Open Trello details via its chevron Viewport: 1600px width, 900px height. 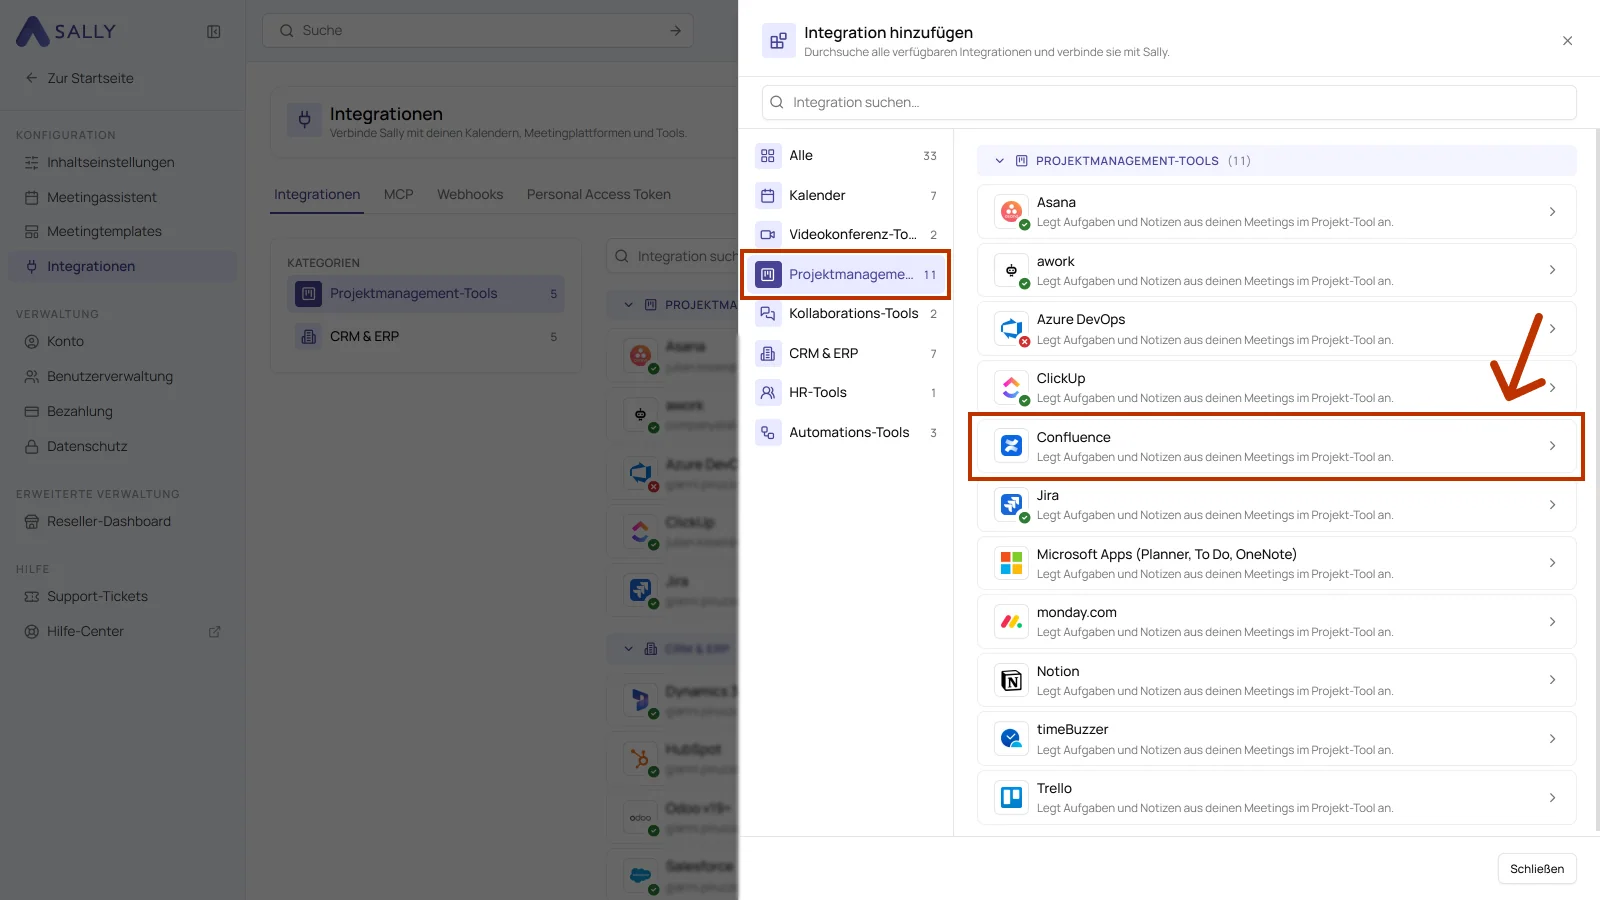[1552, 797]
